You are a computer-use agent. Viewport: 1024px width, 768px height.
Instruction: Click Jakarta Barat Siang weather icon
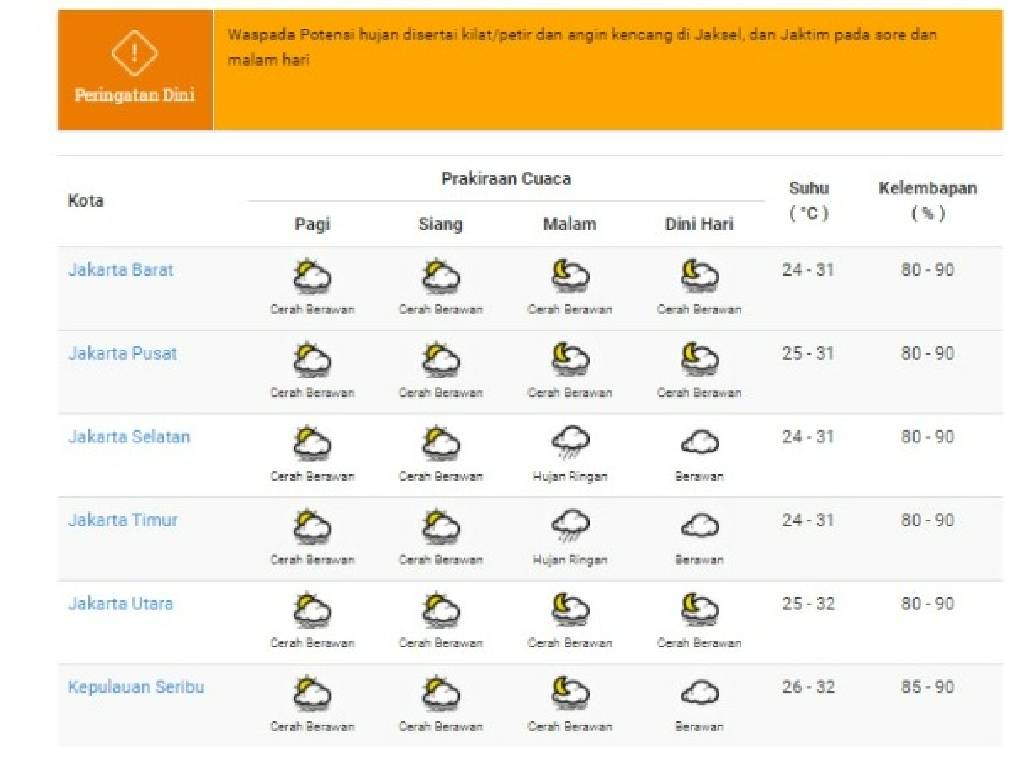click(x=441, y=276)
